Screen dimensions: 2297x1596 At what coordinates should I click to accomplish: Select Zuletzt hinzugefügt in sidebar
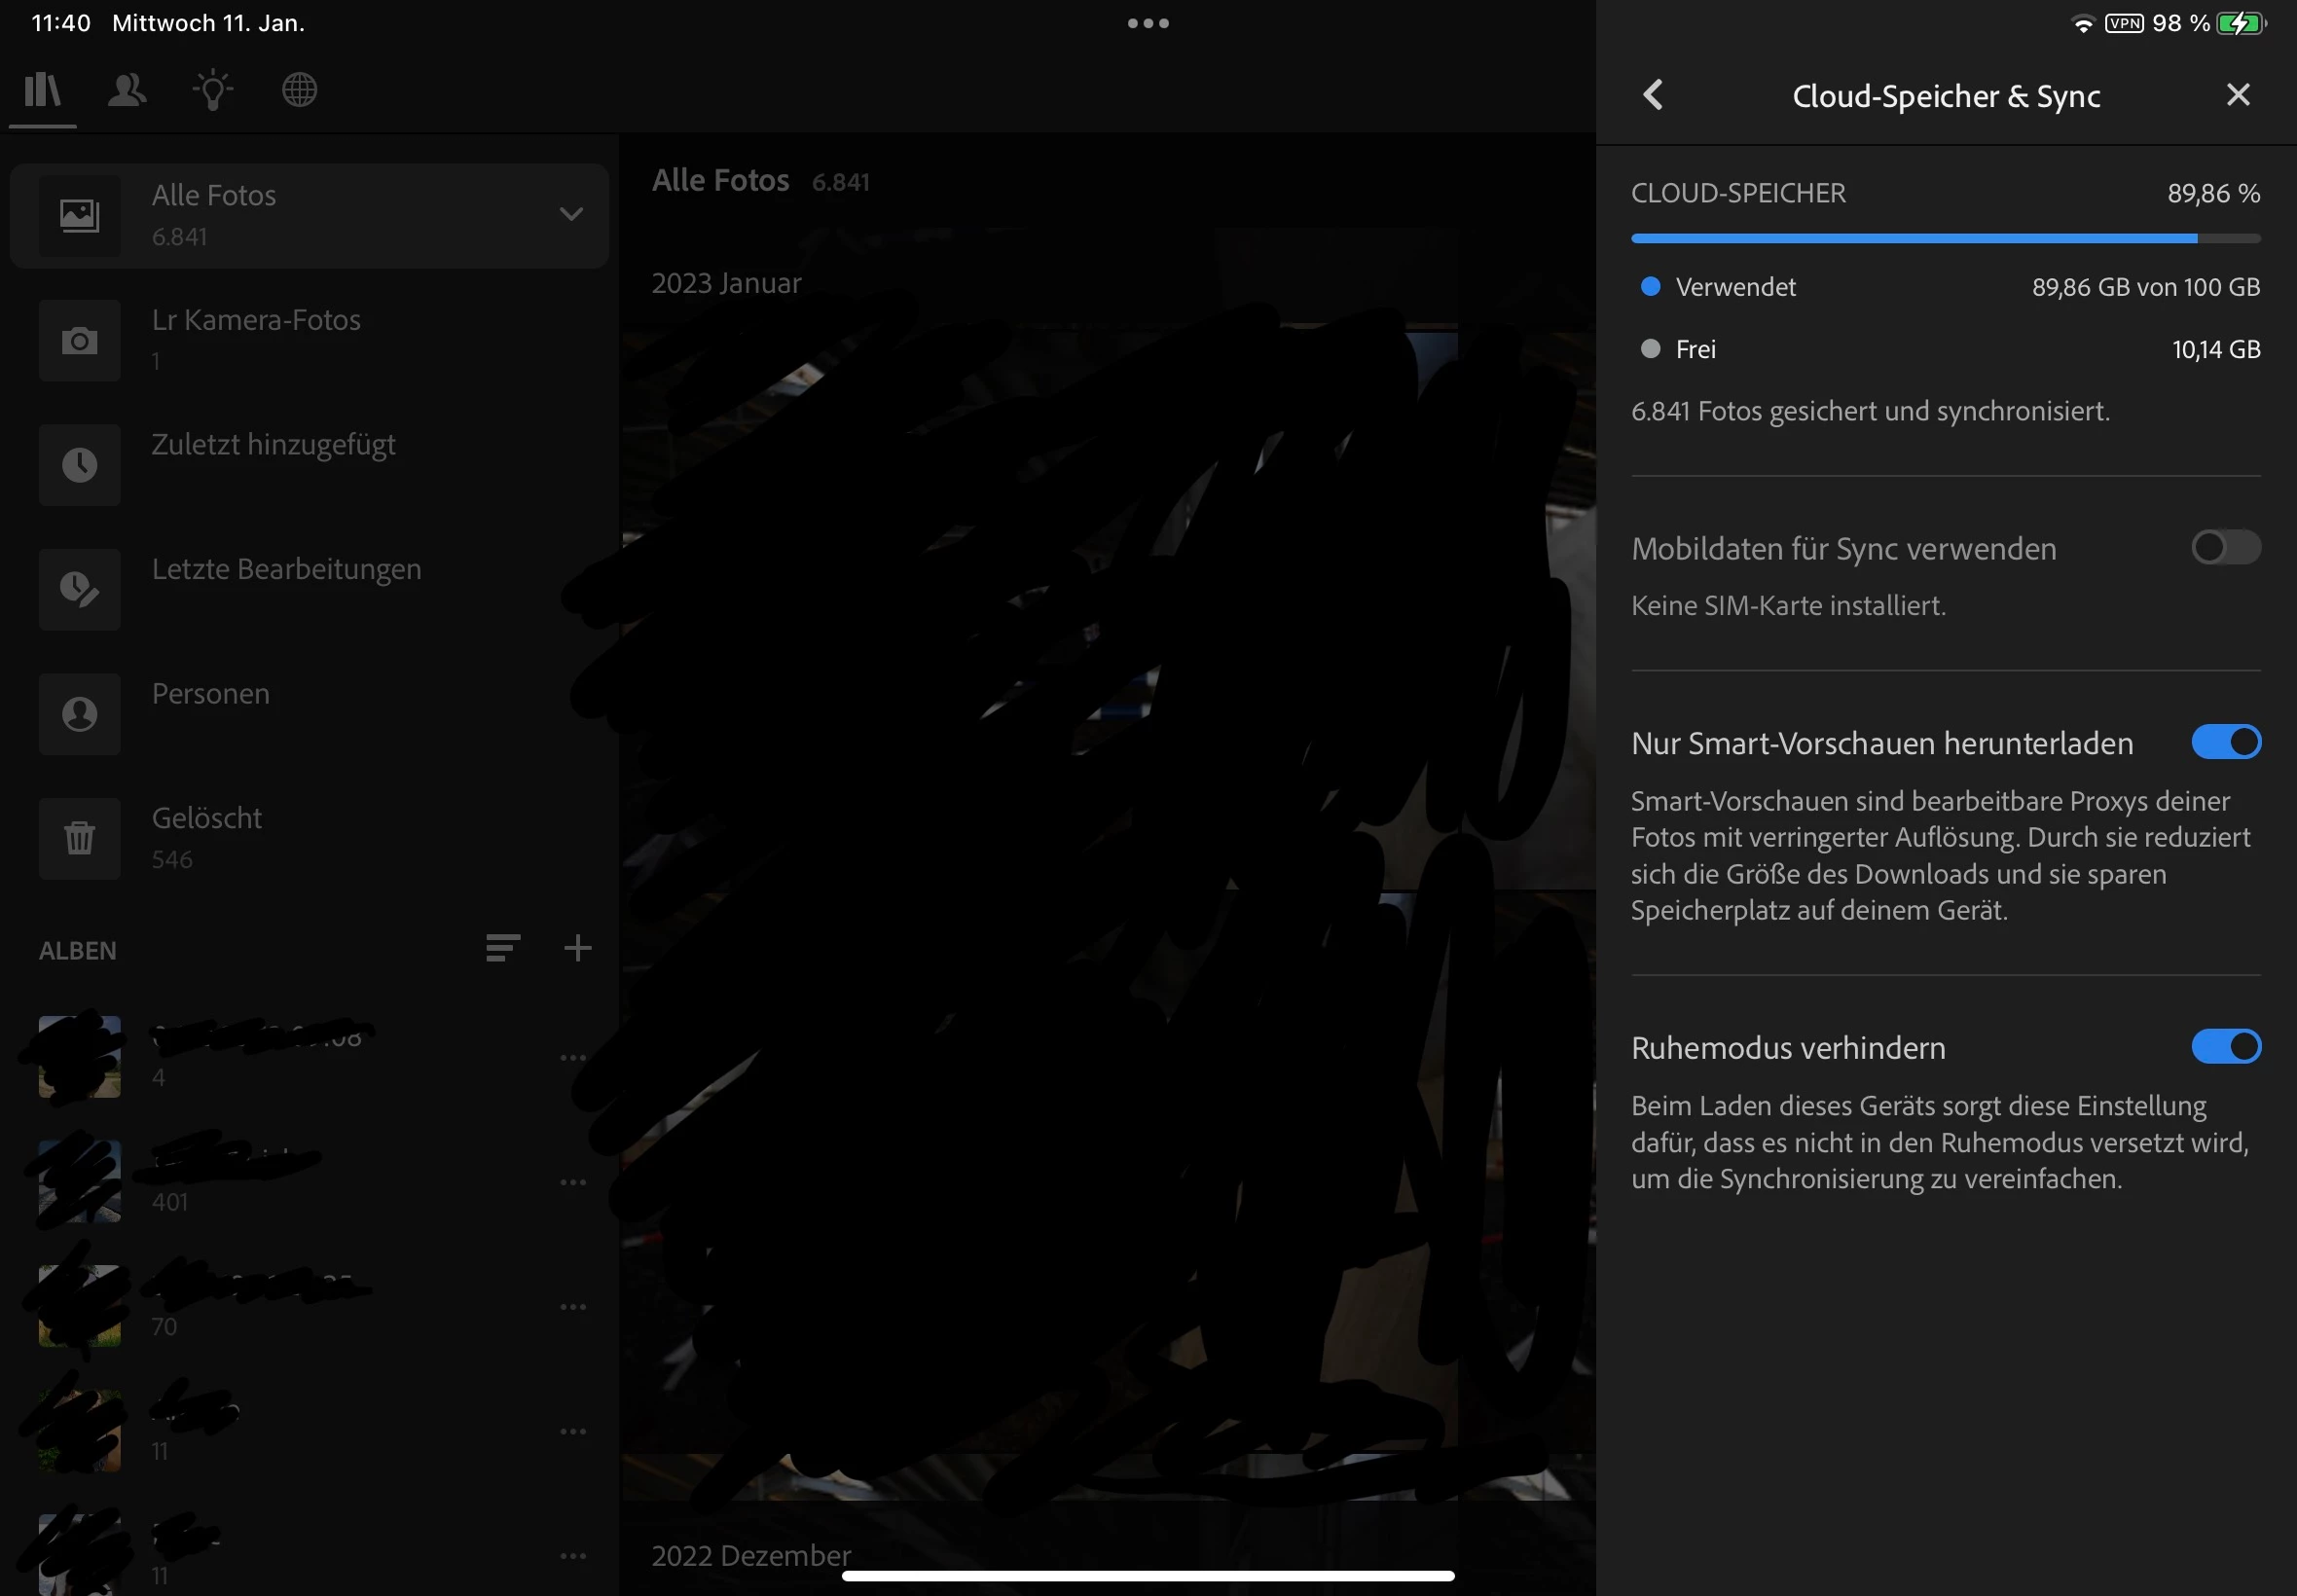click(x=273, y=464)
